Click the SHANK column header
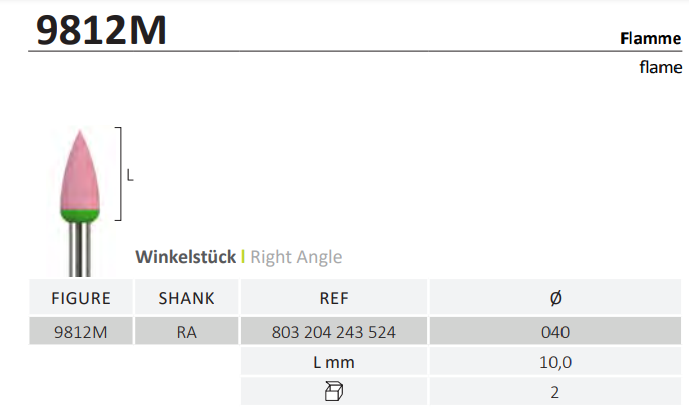This screenshot has height=419, width=689. (x=187, y=298)
